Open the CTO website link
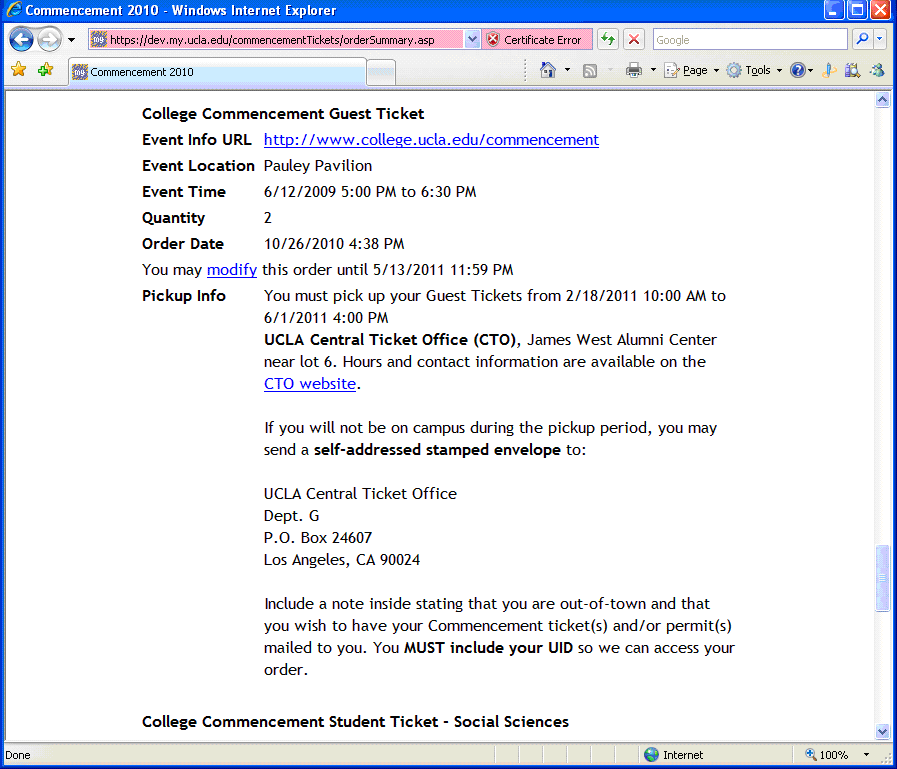 click(x=310, y=384)
